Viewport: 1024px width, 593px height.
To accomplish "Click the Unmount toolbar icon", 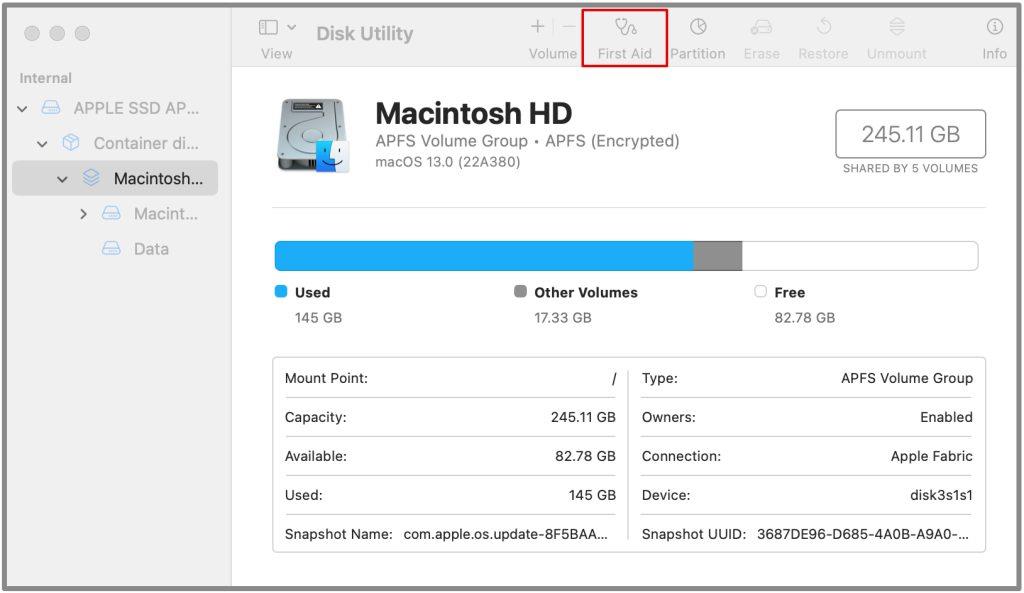I will click(x=897, y=27).
